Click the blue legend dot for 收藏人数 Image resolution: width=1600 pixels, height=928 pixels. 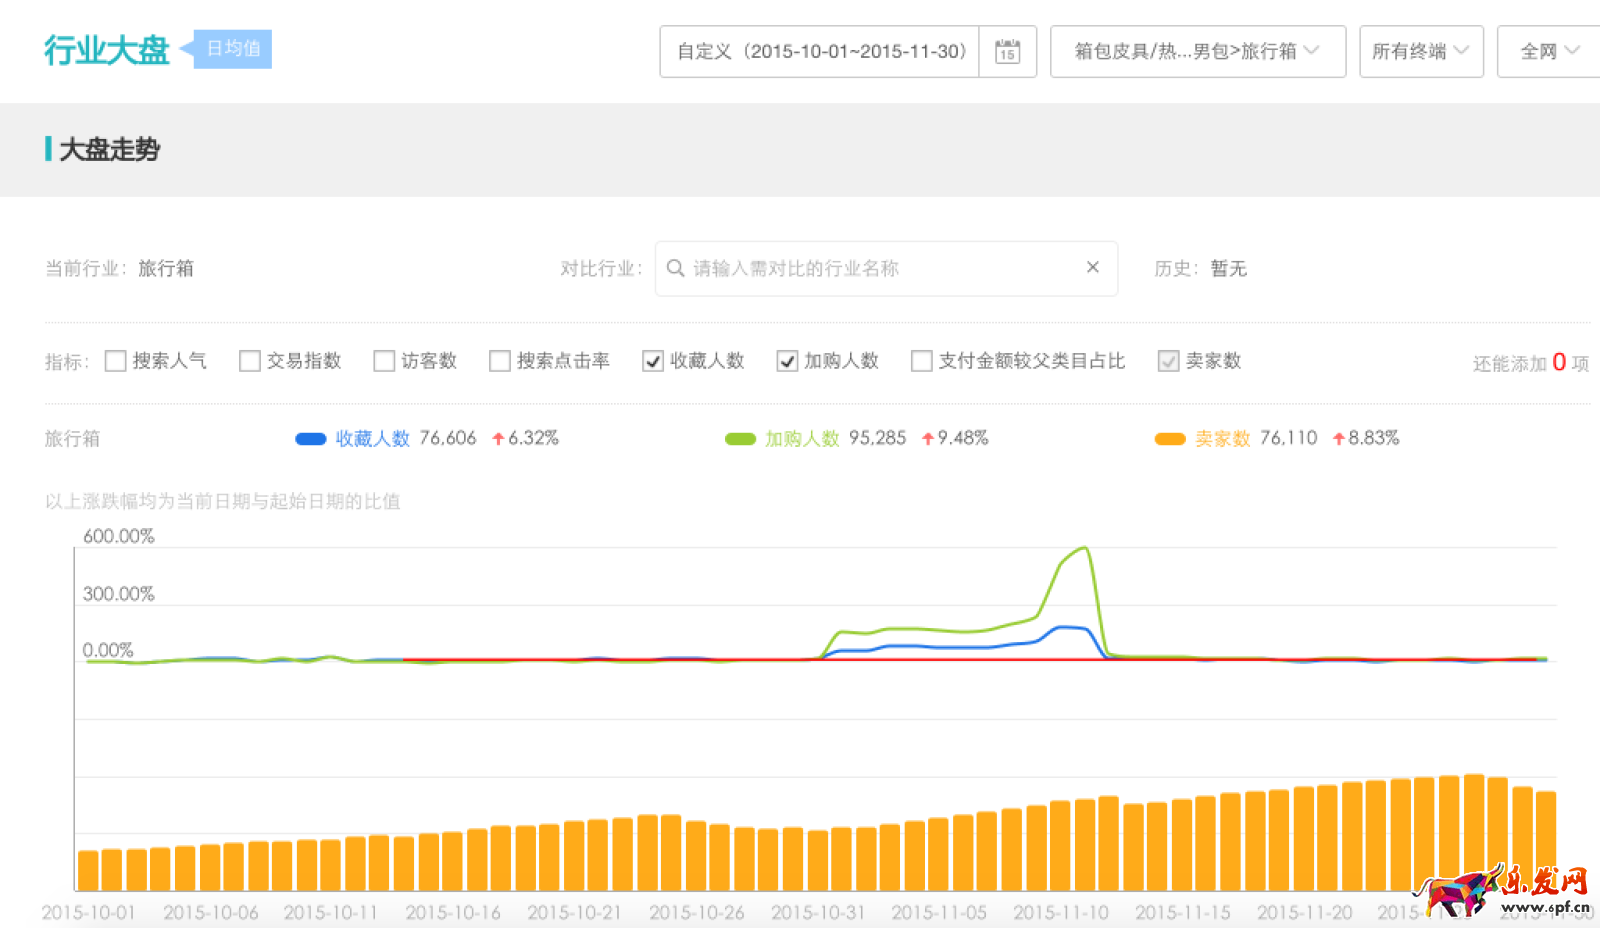tap(310, 438)
